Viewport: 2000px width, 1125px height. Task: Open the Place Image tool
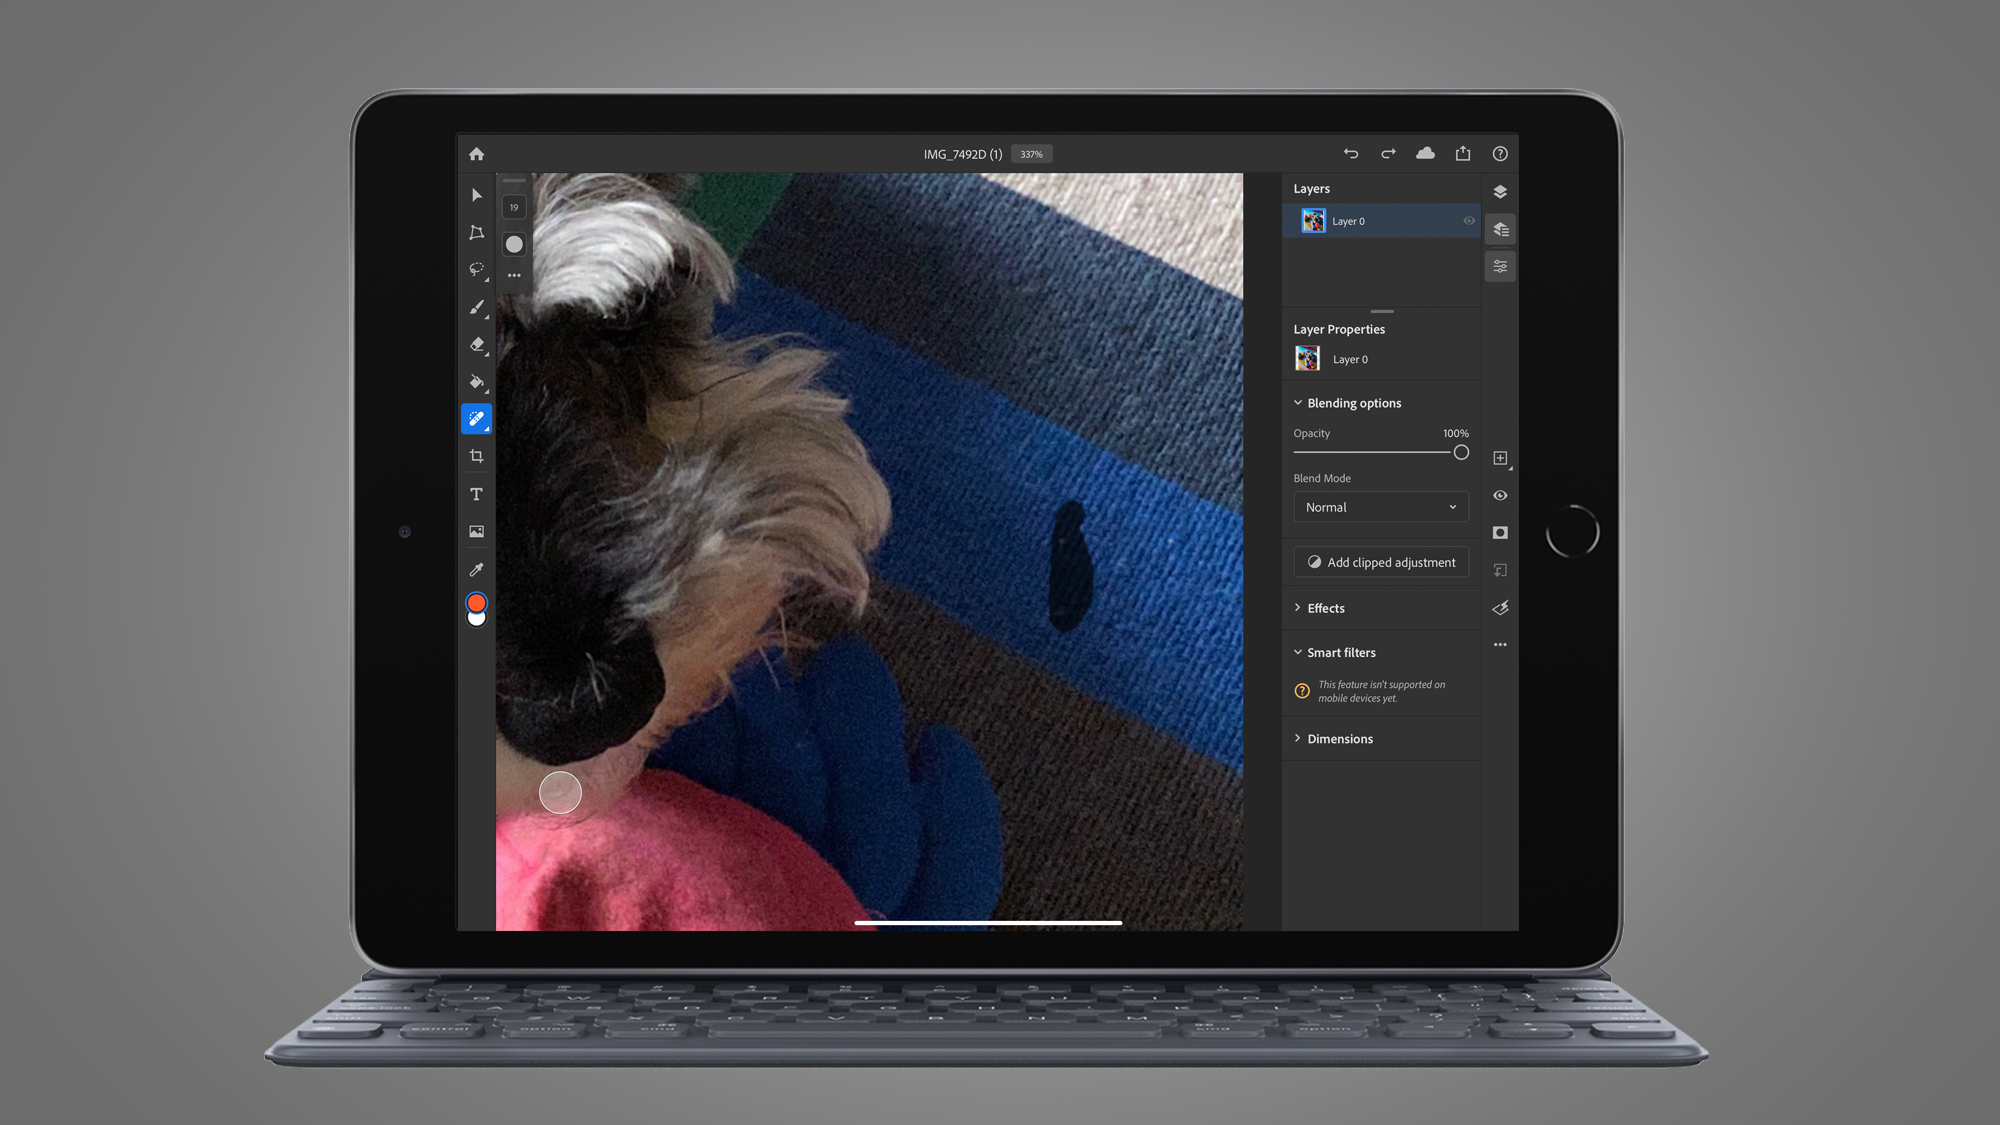pyautogui.click(x=477, y=532)
